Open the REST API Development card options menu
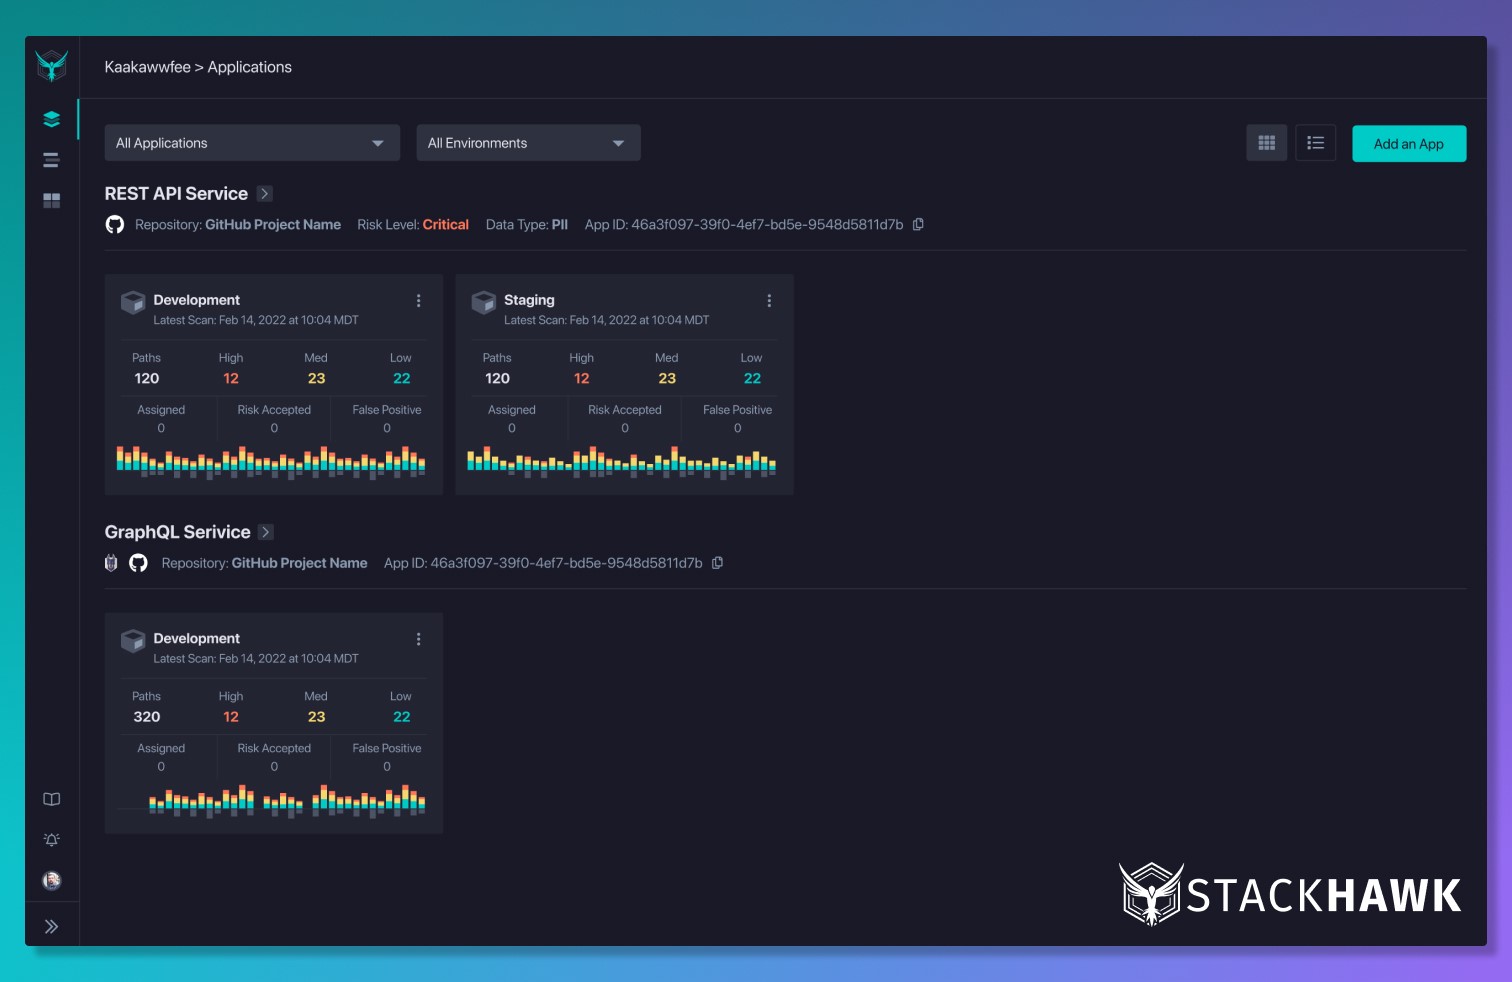Image resolution: width=1512 pixels, height=982 pixels. tap(418, 301)
